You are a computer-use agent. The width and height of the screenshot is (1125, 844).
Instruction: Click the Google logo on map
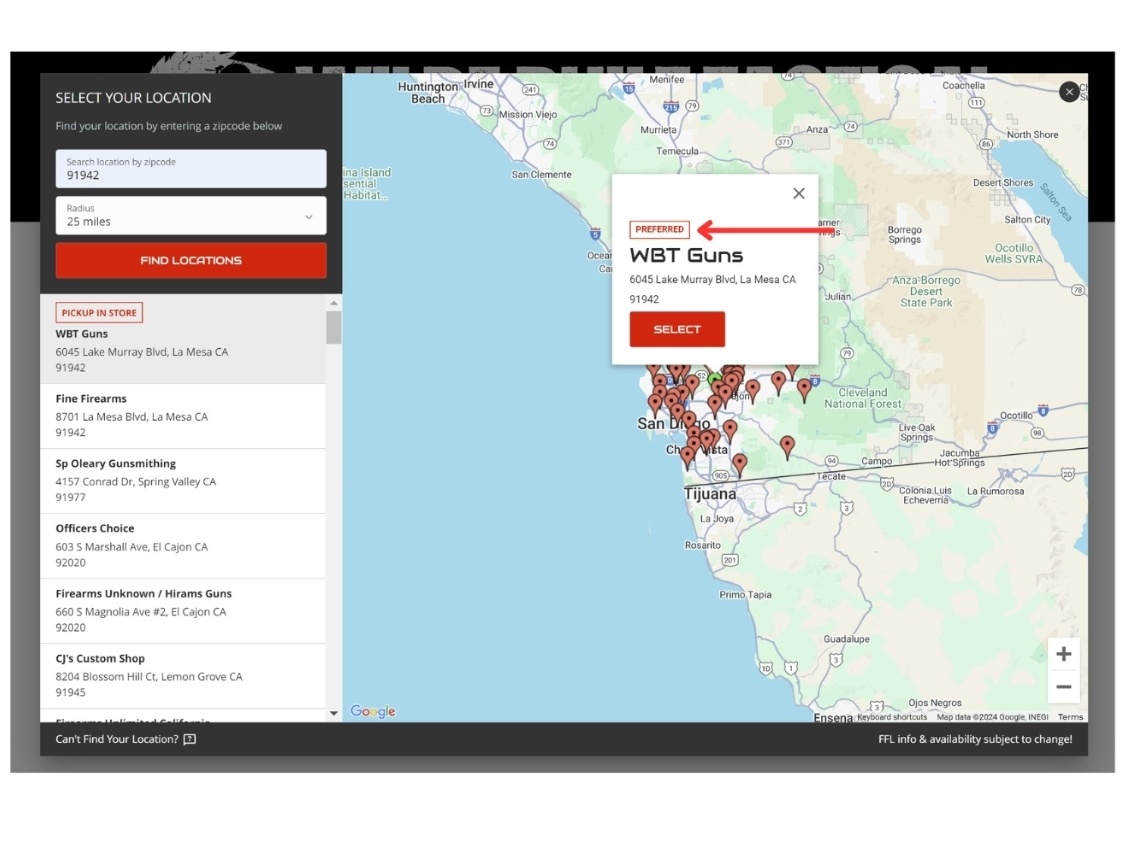click(x=372, y=711)
